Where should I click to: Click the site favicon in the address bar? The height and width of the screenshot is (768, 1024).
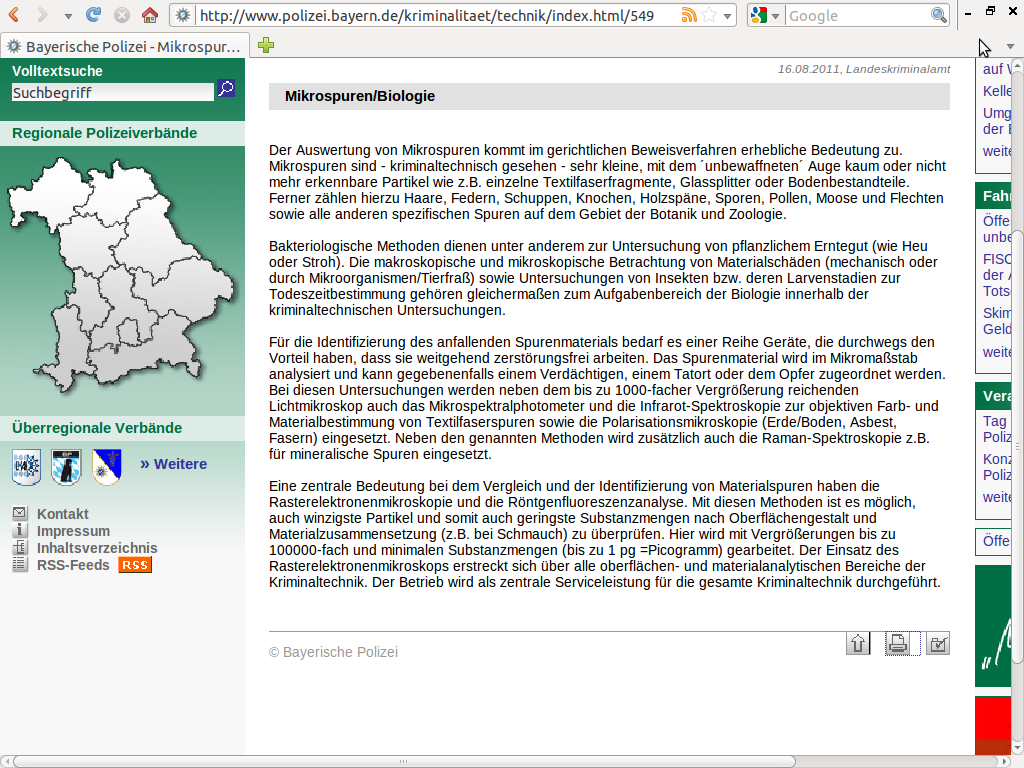pos(183,15)
